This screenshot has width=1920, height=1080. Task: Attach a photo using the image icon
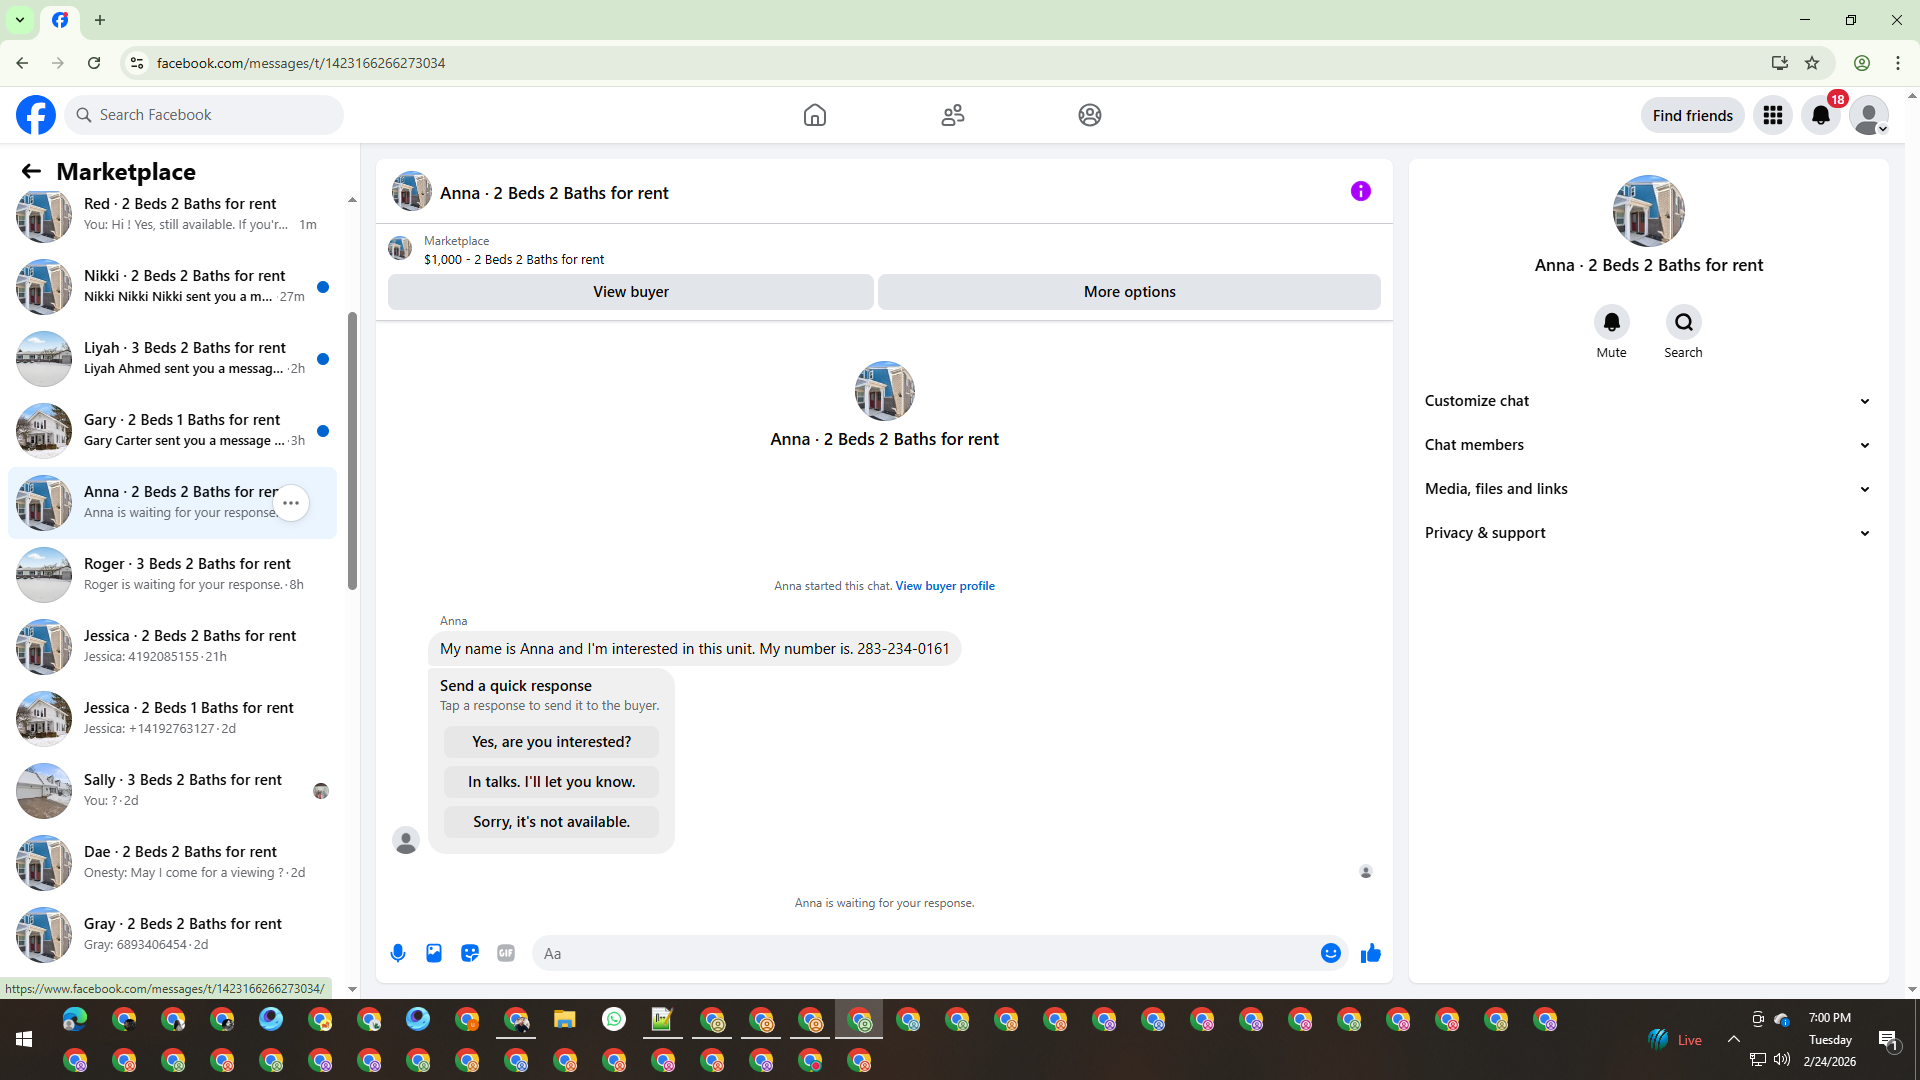[x=434, y=953]
